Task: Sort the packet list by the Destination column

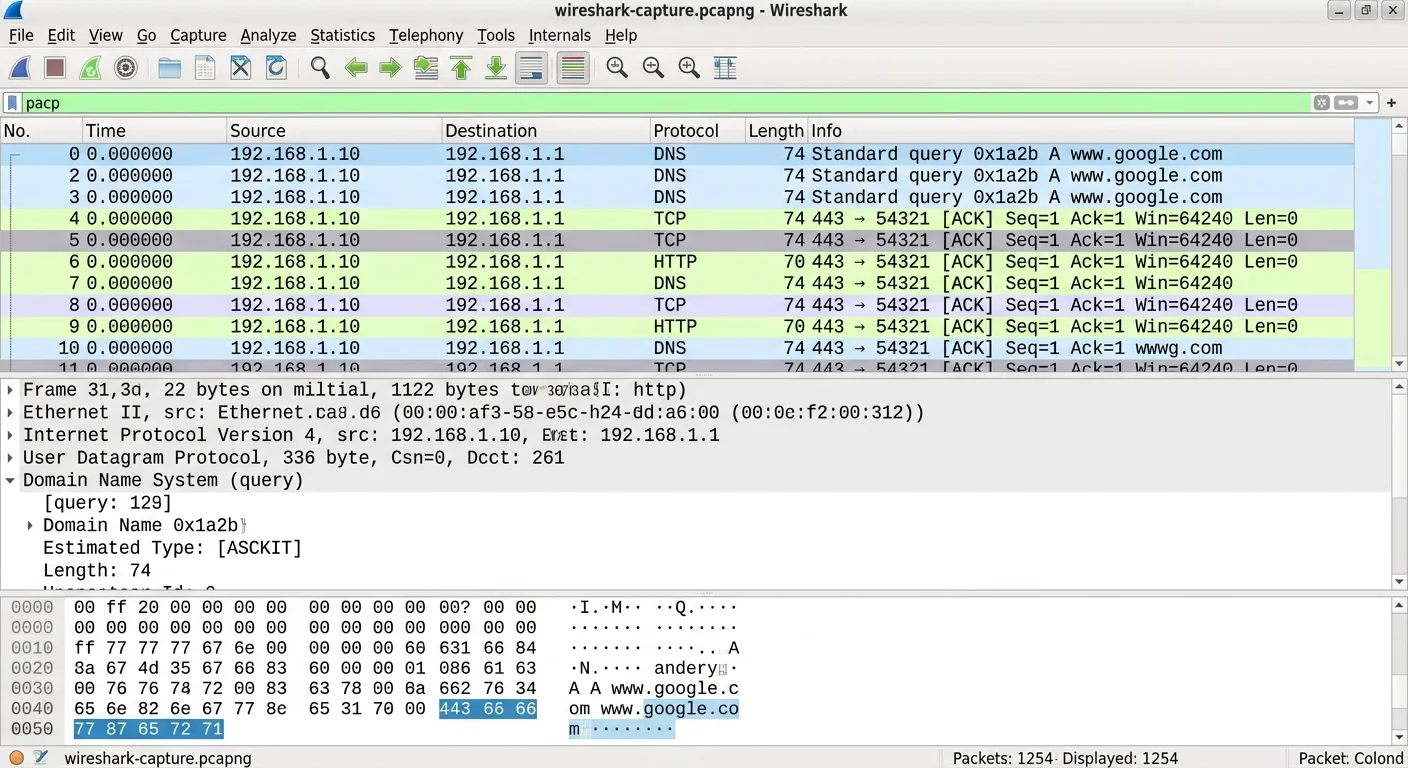Action: tap(545, 131)
